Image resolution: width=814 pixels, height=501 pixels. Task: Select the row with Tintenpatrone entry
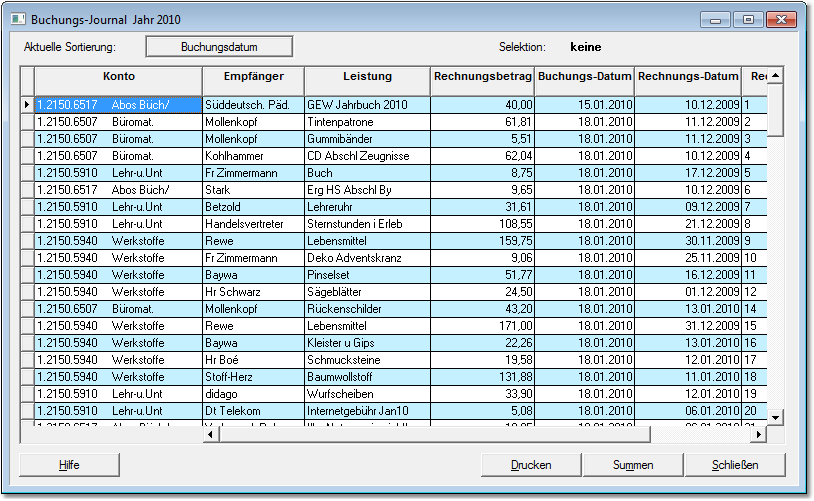point(367,121)
